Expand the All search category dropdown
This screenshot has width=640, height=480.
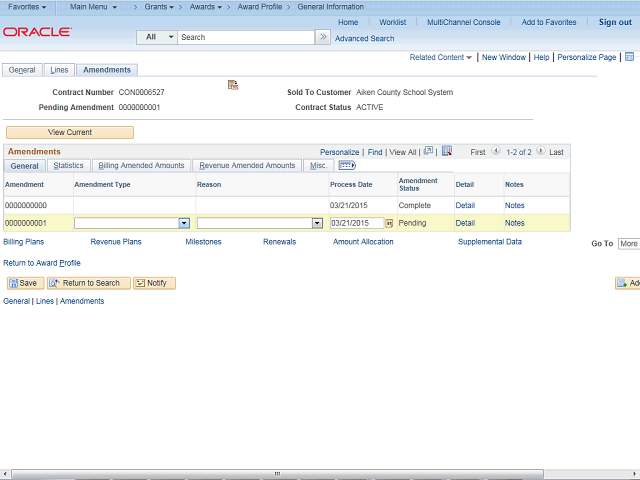pyautogui.click(x=157, y=37)
